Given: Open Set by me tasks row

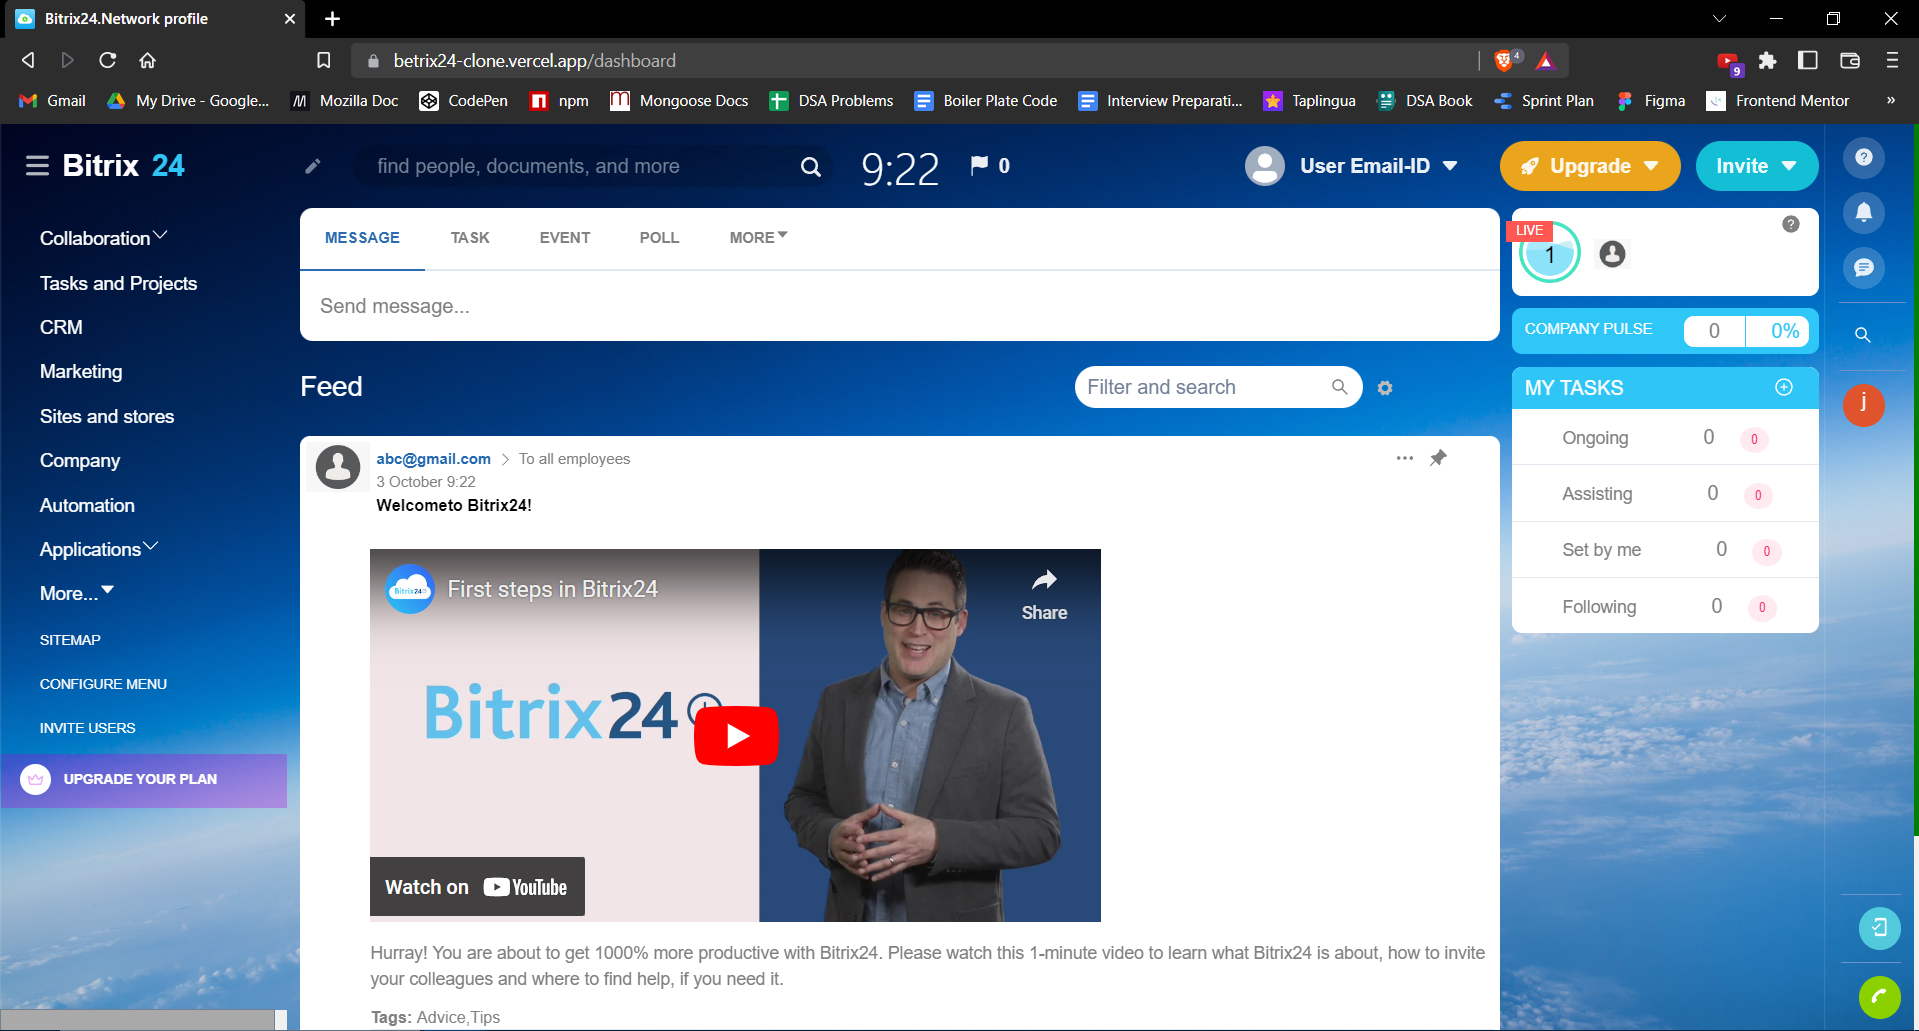Looking at the screenshot, I should point(1665,550).
